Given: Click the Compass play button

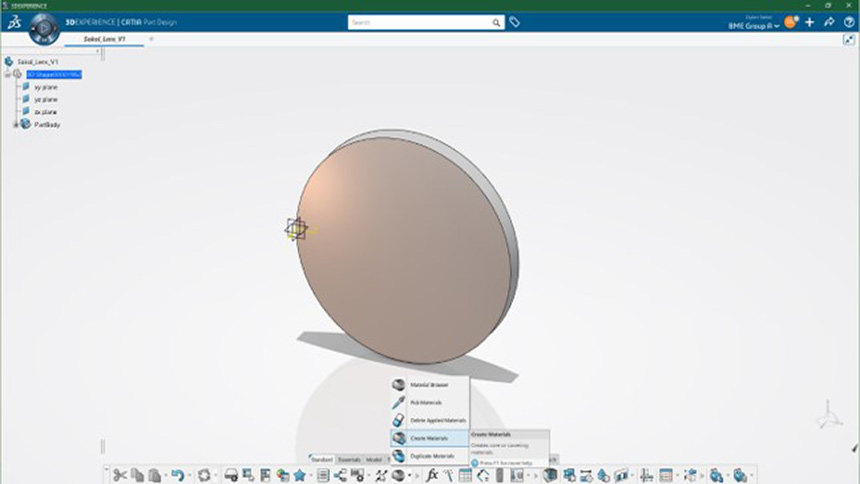Looking at the screenshot, I should [x=44, y=29].
